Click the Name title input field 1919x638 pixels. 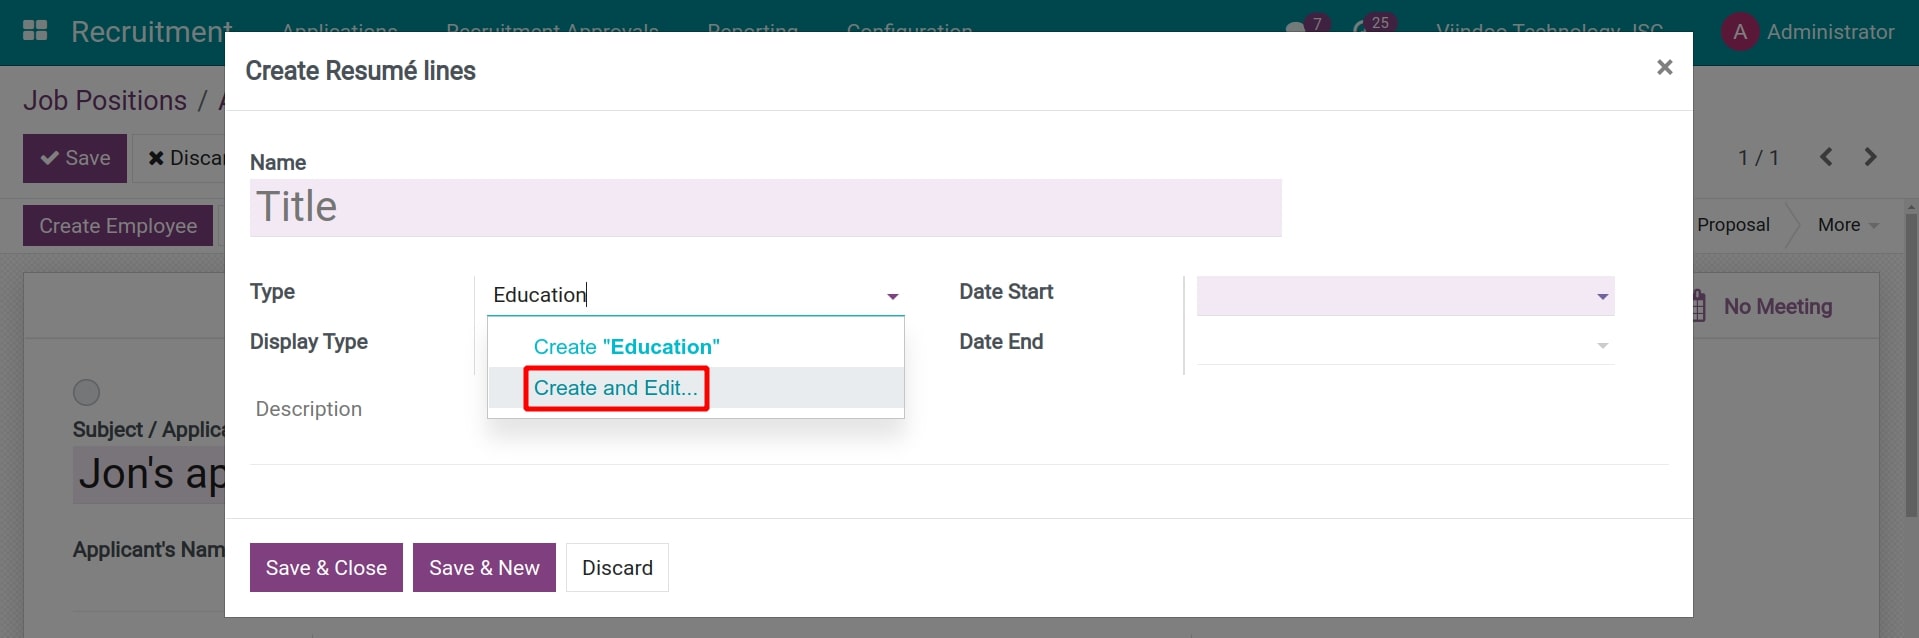(765, 208)
